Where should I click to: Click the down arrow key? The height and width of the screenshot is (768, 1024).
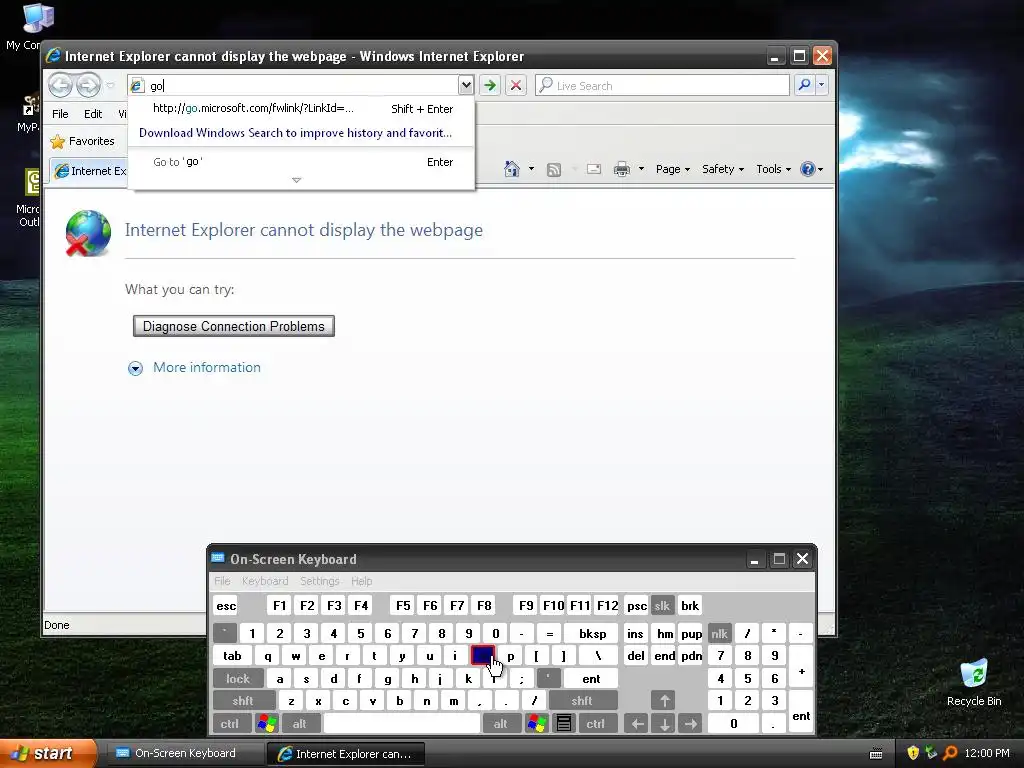(664, 724)
